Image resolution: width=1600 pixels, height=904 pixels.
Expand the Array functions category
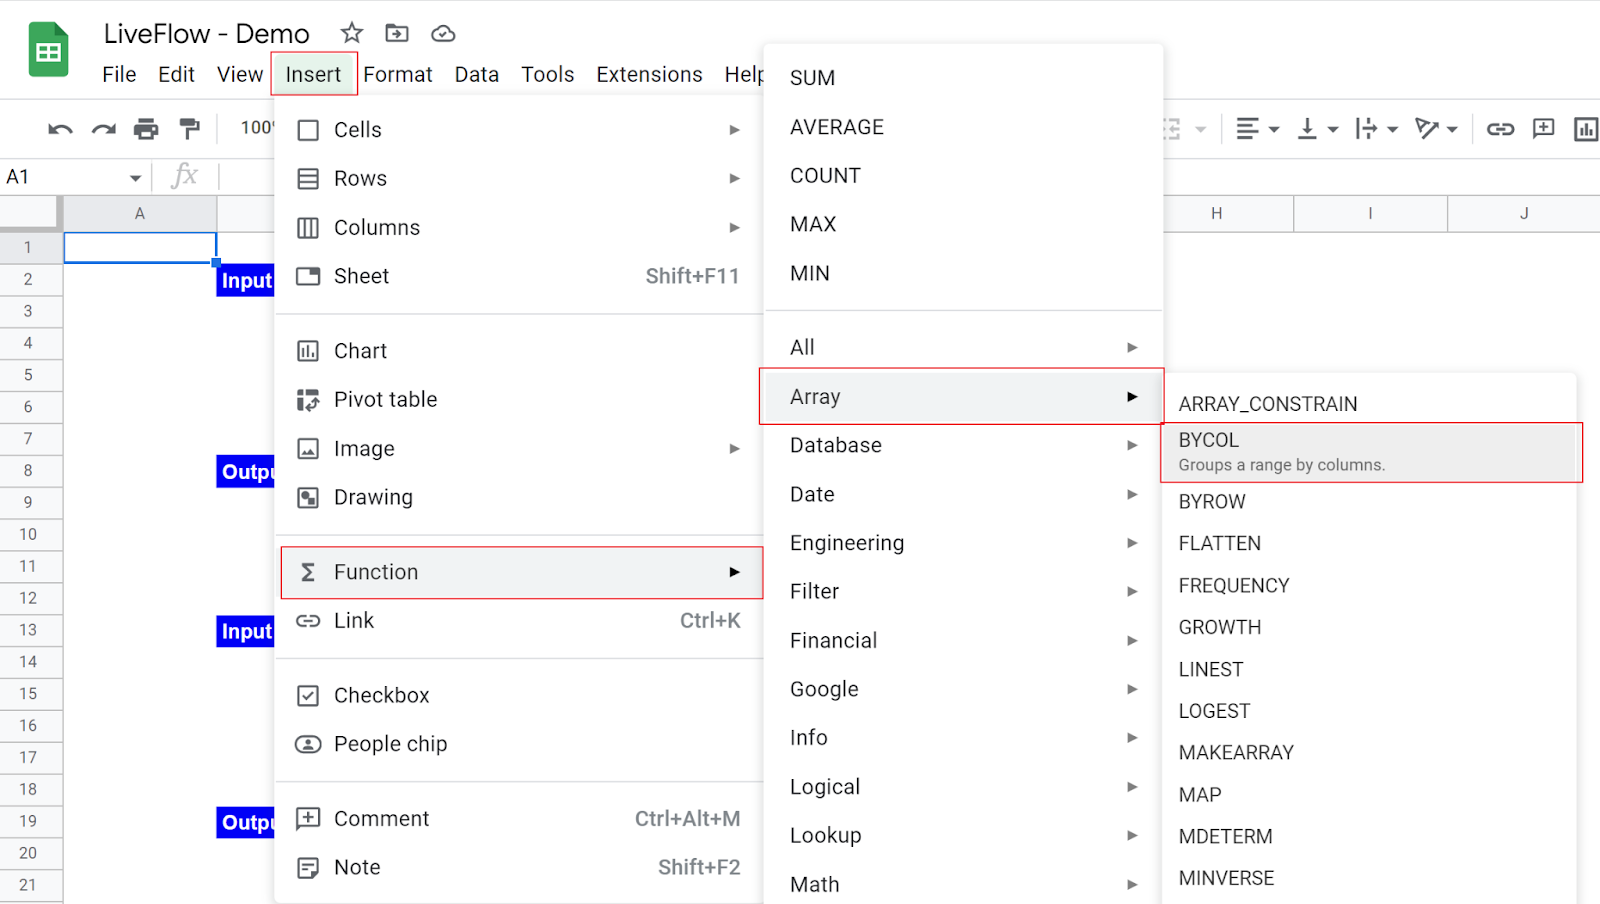point(962,397)
